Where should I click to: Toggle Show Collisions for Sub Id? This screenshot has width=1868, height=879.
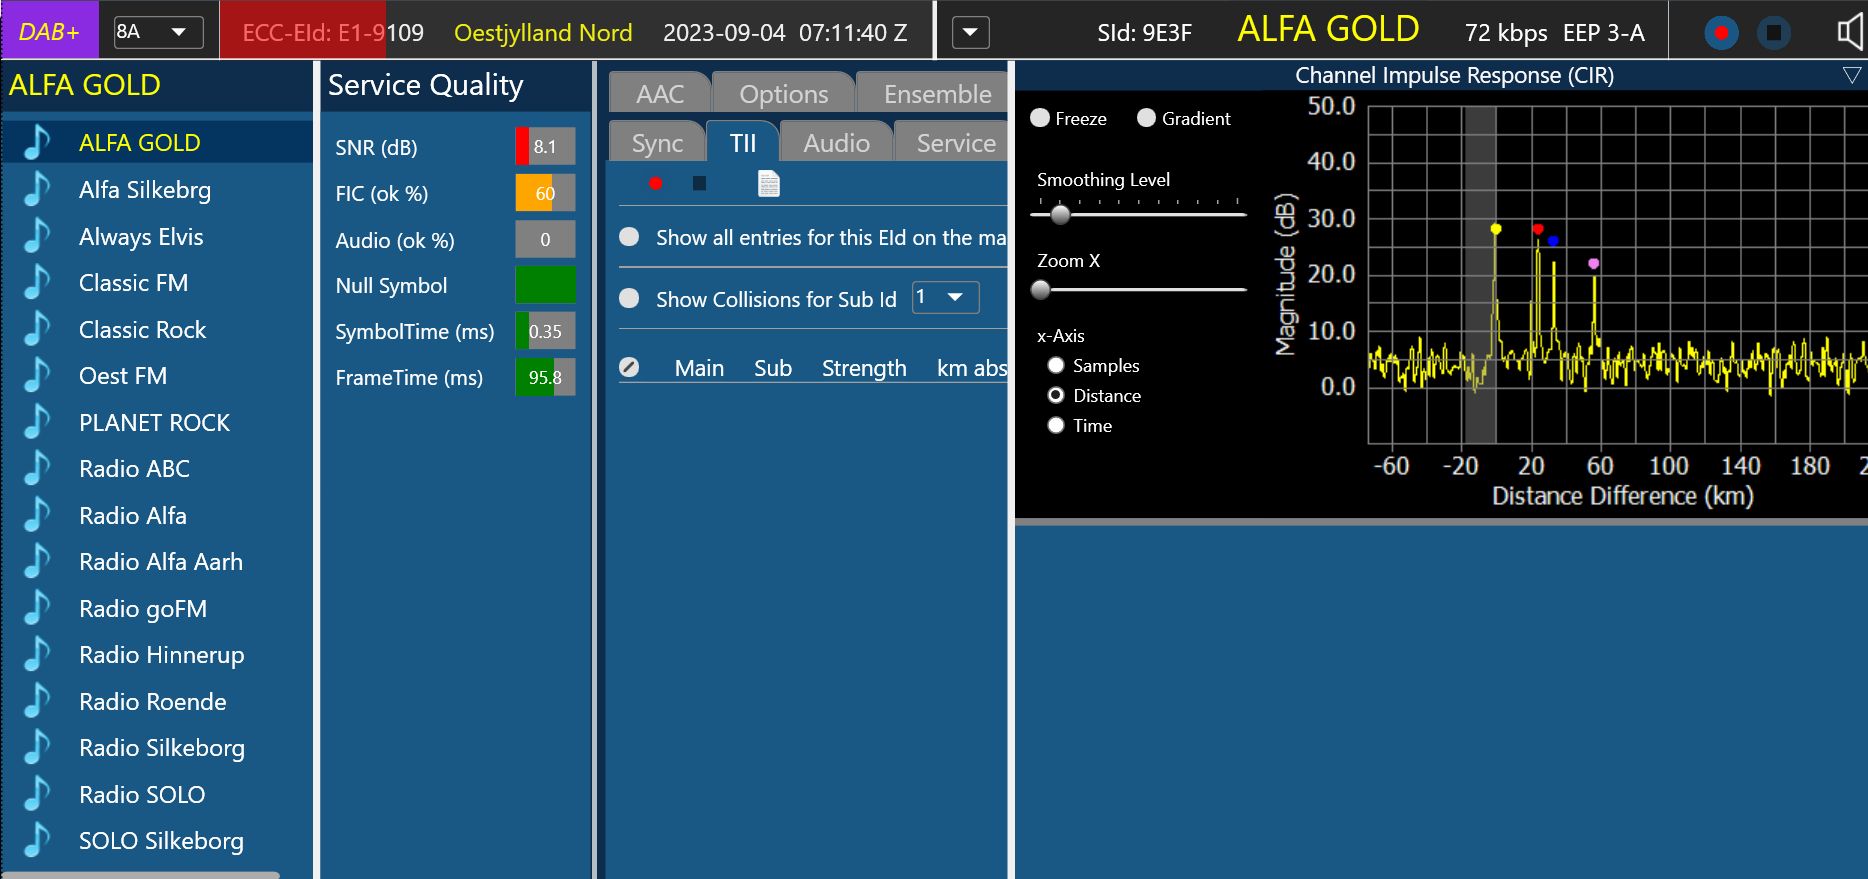pyautogui.click(x=629, y=298)
